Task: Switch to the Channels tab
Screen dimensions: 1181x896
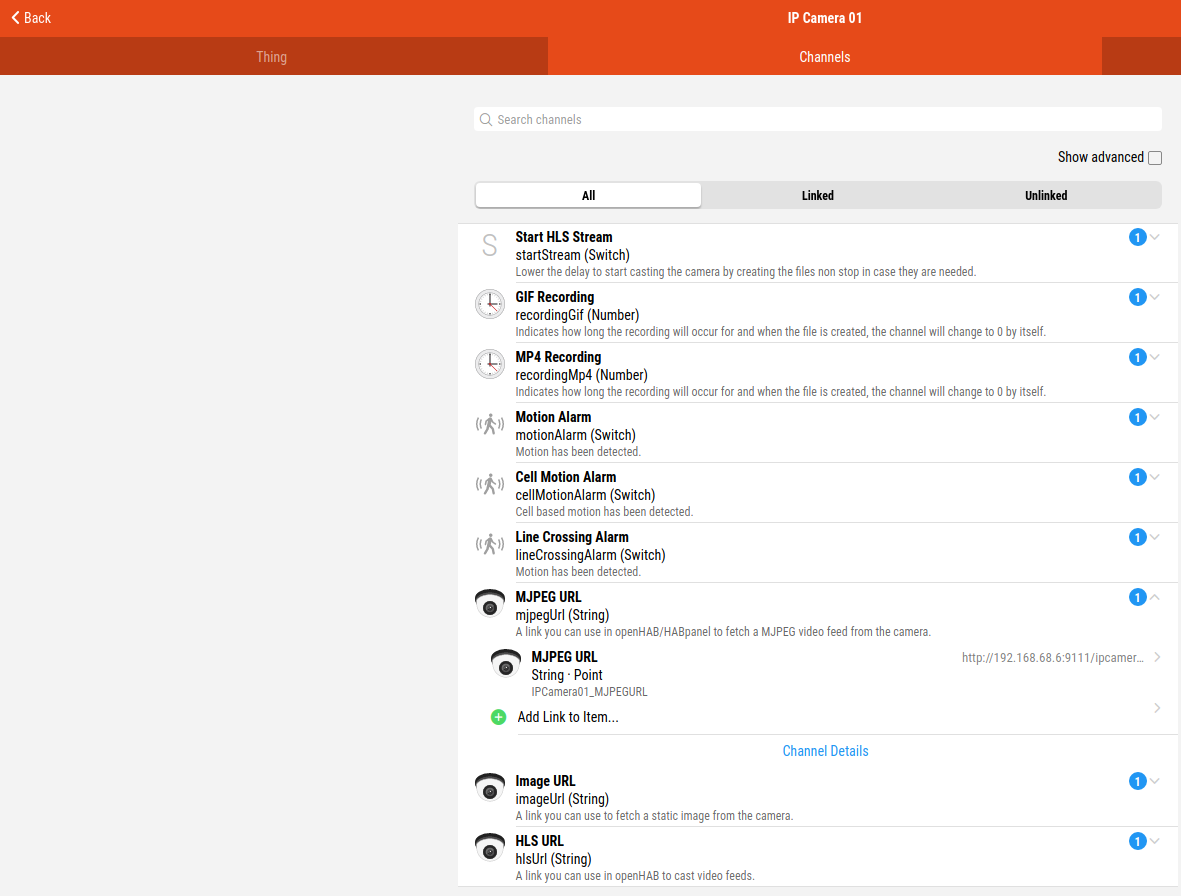Action: pos(824,57)
